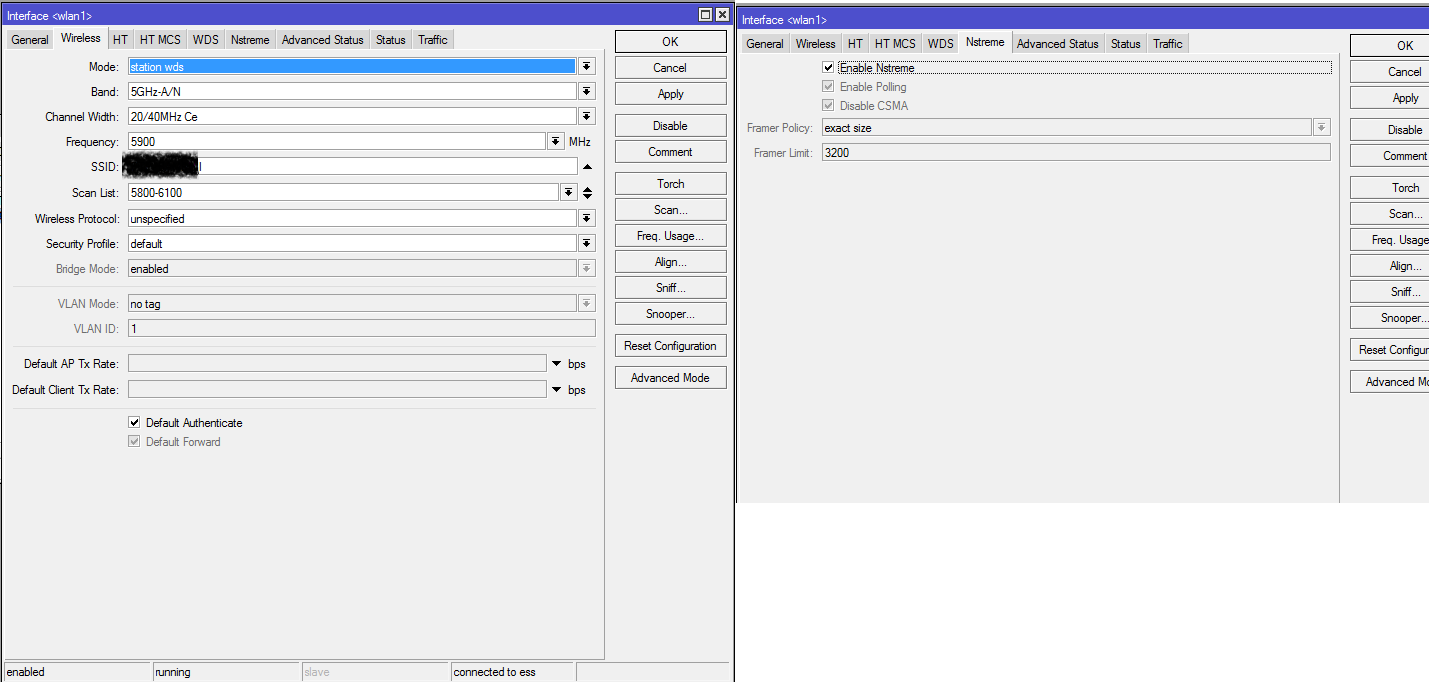The image size is (1429, 698).
Task: Open Align... in left window
Action: [x=671, y=262]
